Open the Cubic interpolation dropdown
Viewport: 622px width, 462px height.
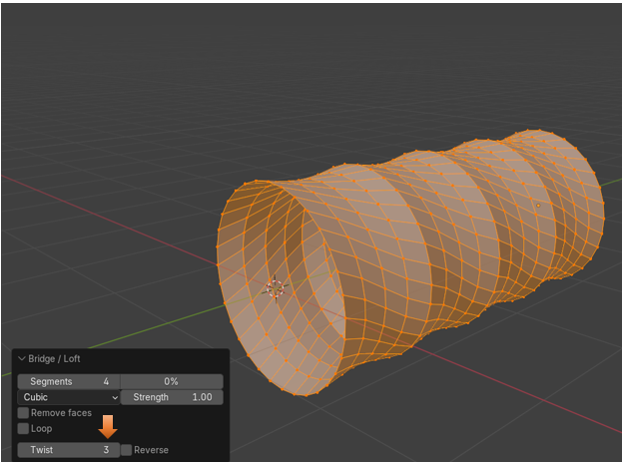coord(69,397)
